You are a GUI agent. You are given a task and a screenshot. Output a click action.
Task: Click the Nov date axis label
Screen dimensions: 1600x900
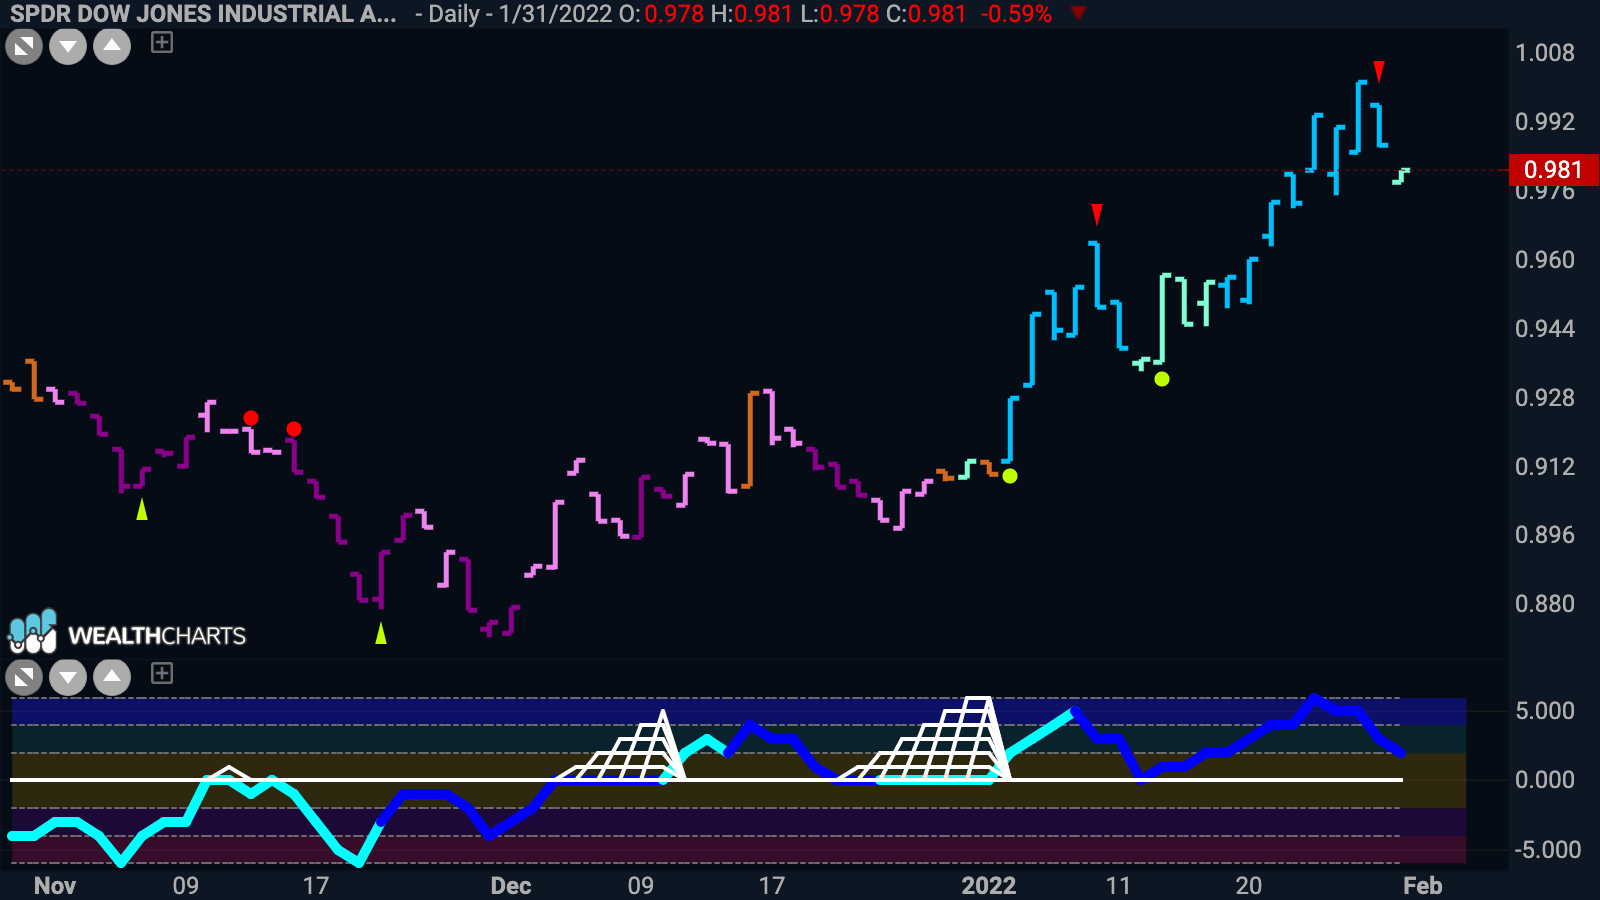55,886
